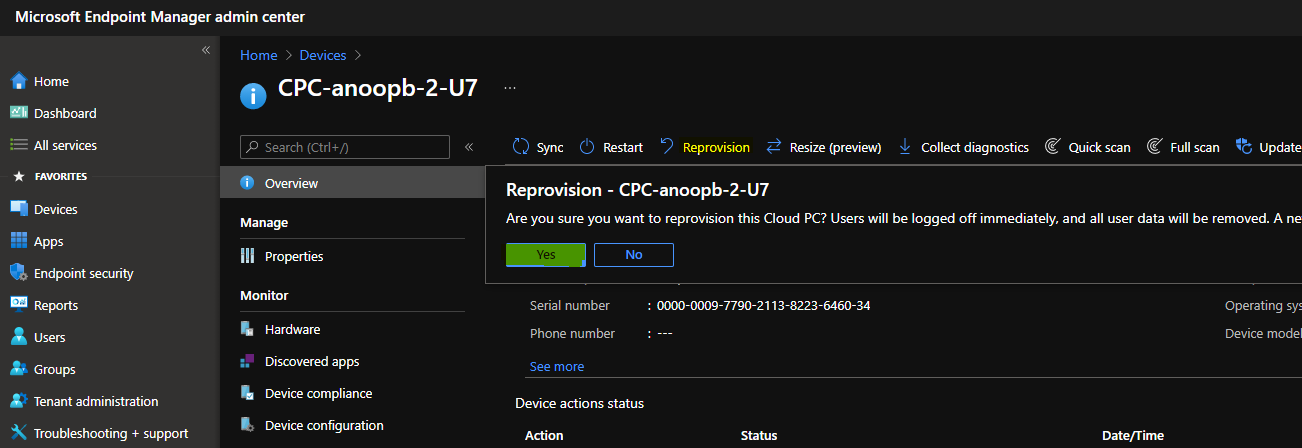Click the Full scan radar icon
Image resolution: width=1302 pixels, height=448 pixels.
tap(1154, 147)
